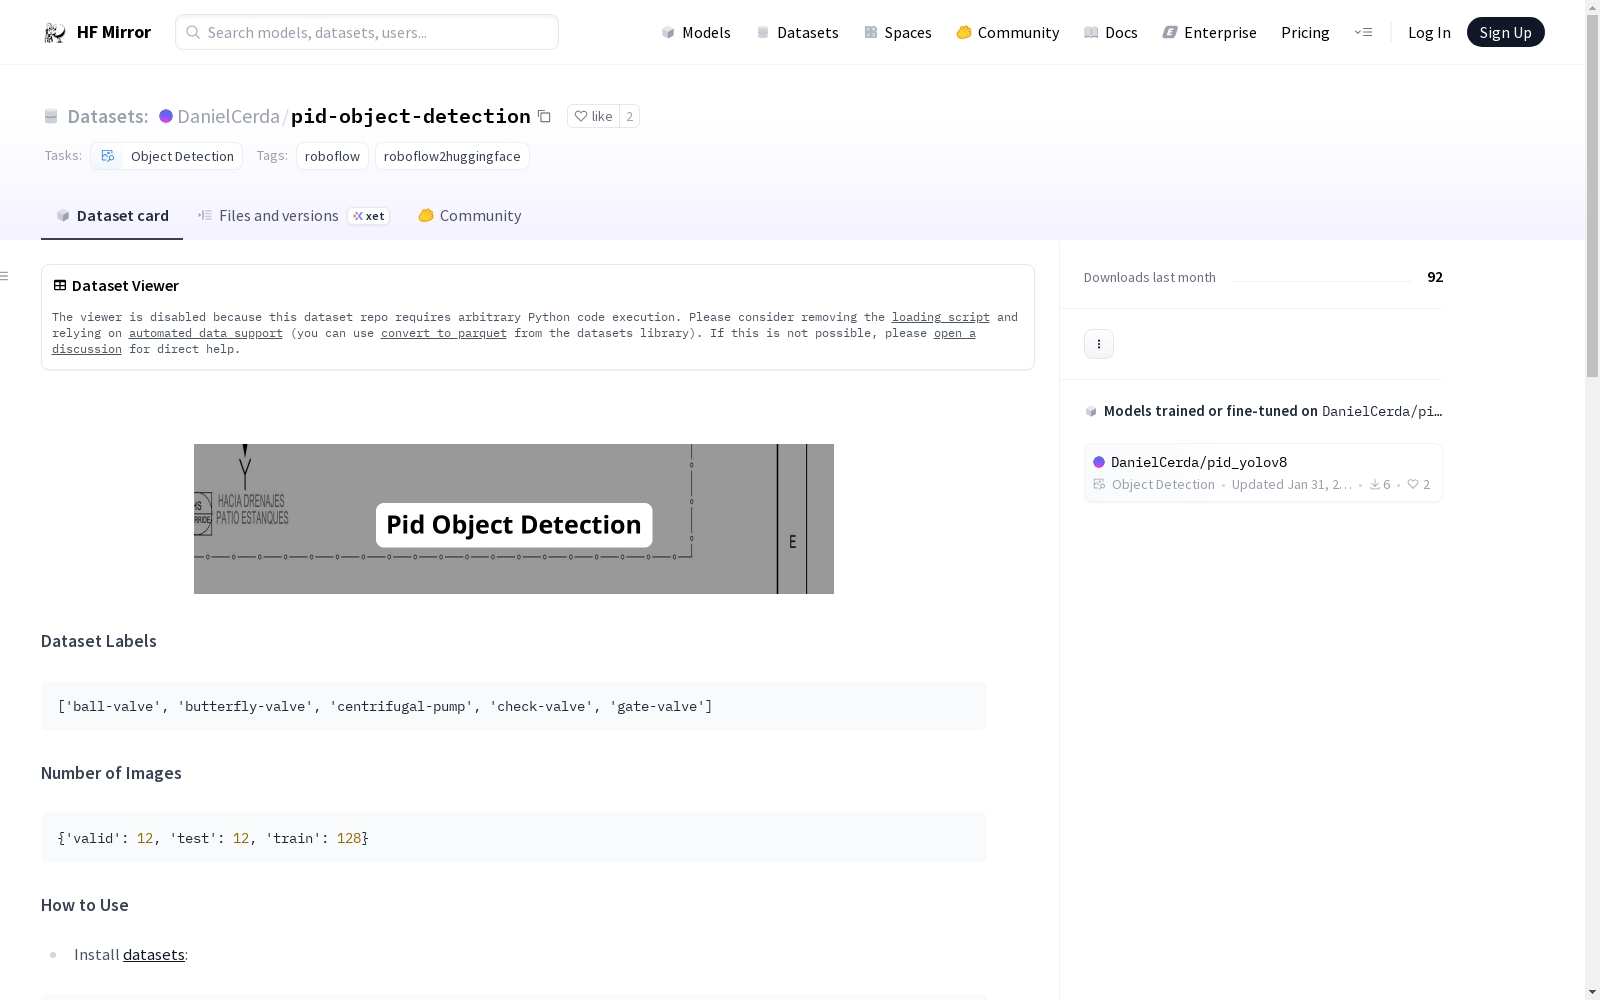Click the search models field

[x=366, y=32]
